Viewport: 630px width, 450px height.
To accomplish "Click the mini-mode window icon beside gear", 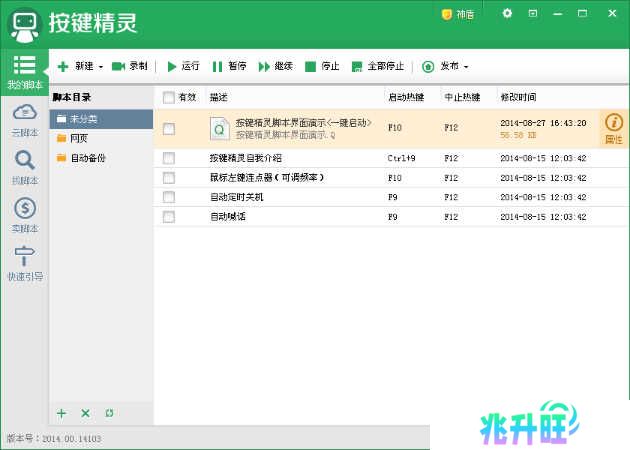I will [532, 14].
